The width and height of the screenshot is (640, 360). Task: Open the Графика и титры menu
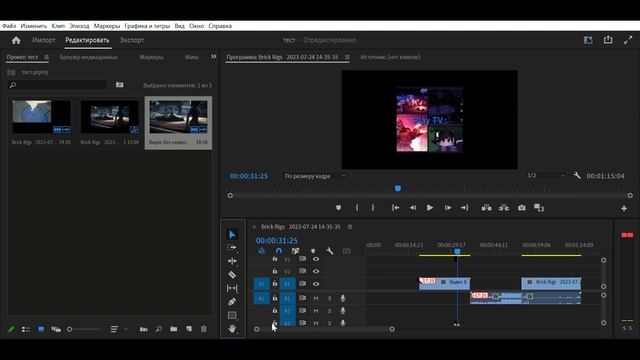coord(147,26)
